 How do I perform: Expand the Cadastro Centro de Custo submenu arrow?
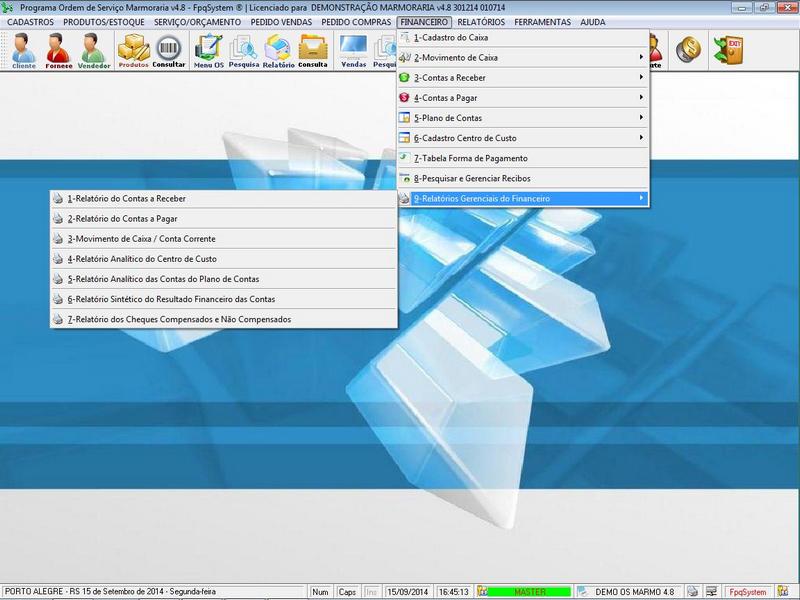click(641, 137)
